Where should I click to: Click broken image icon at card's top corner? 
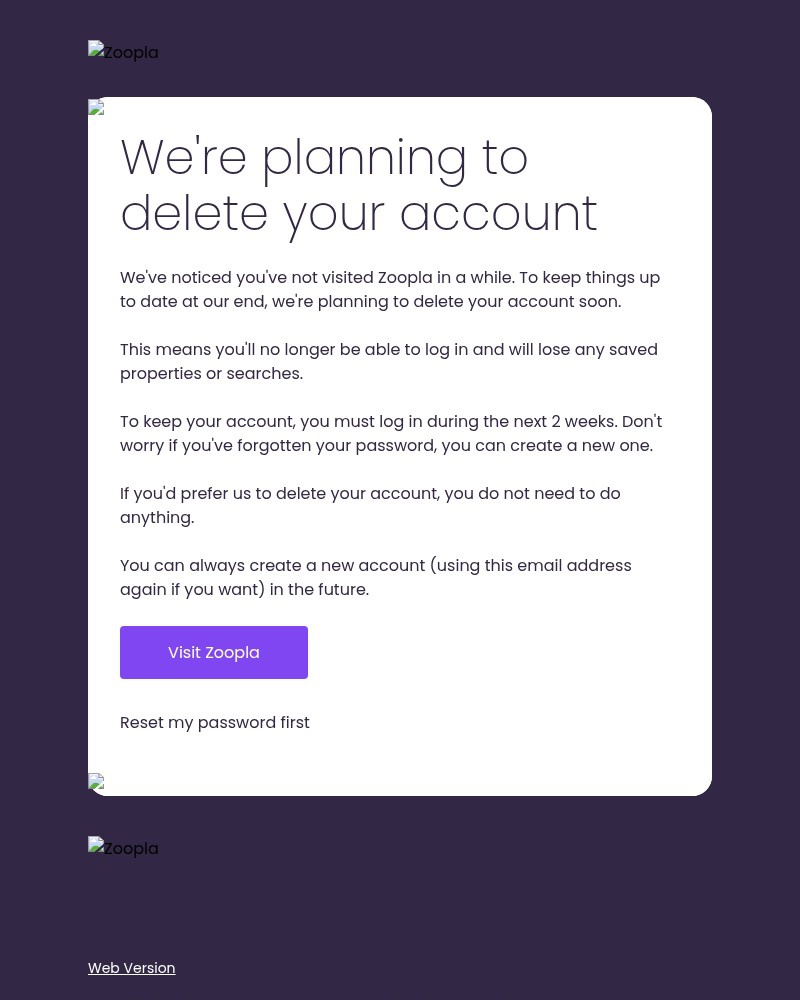click(x=96, y=108)
